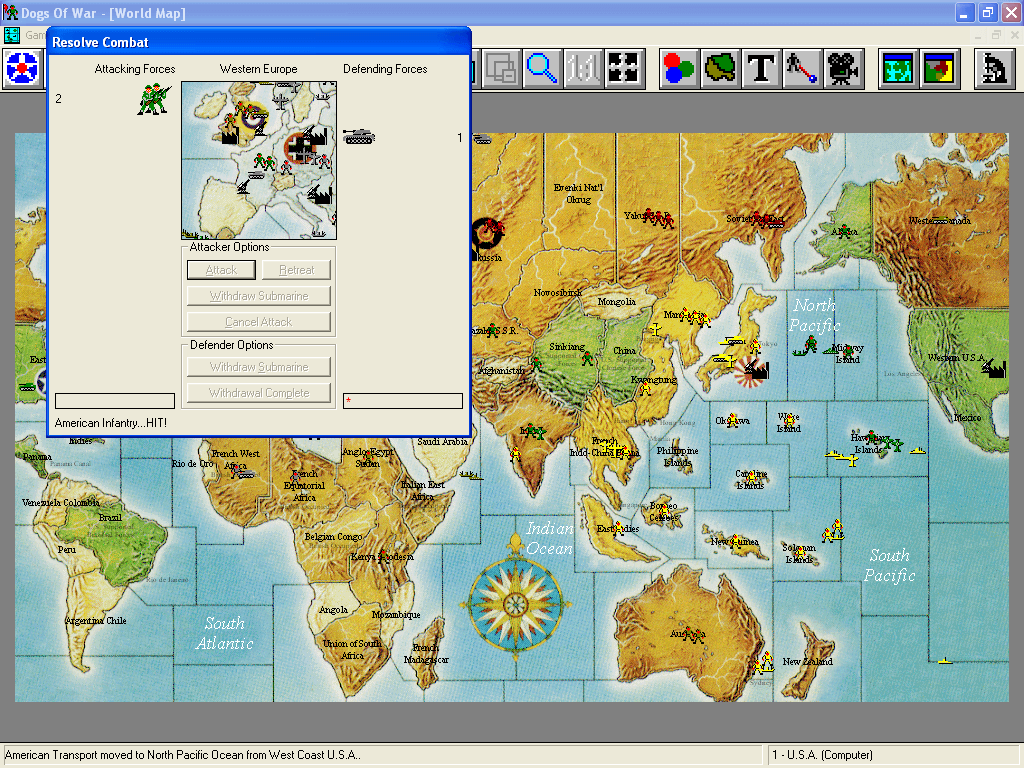Click the Western Europe combat map thumbnail
The image size is (1024, 768).
click(x=259, y=161)
